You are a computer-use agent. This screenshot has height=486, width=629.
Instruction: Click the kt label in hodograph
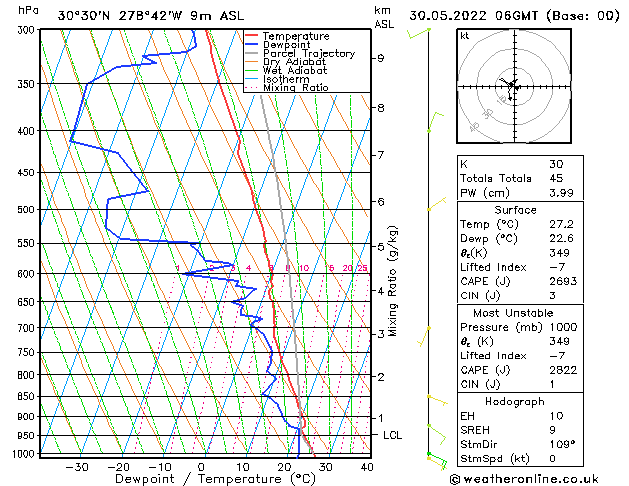[x=465, y=36]
